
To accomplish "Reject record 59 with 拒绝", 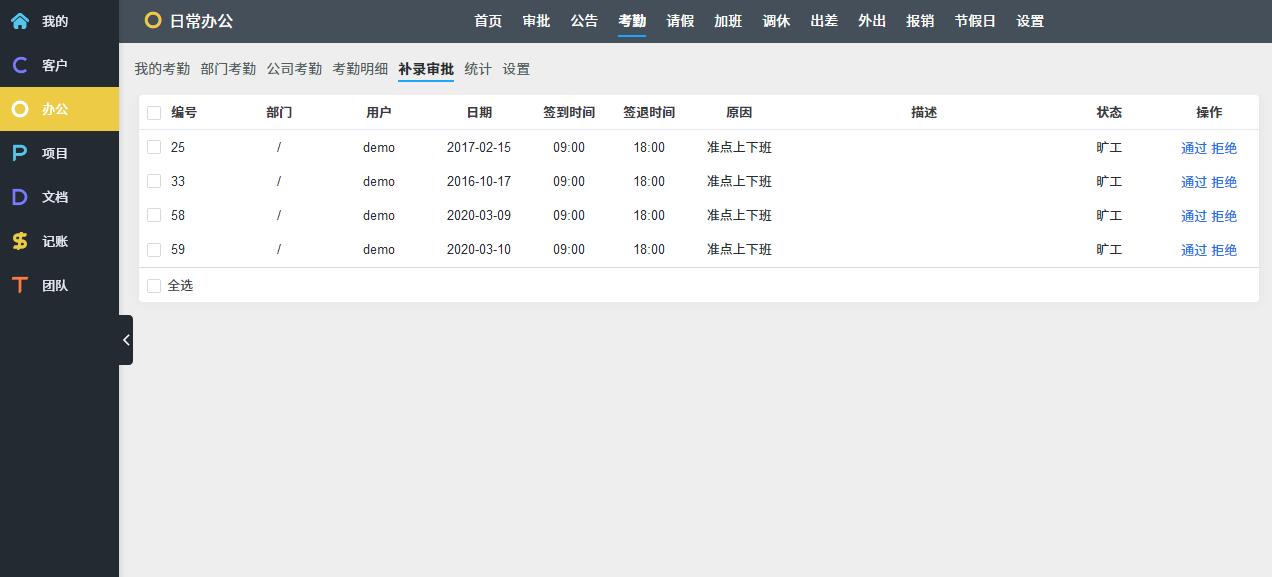I will 1224,250.
